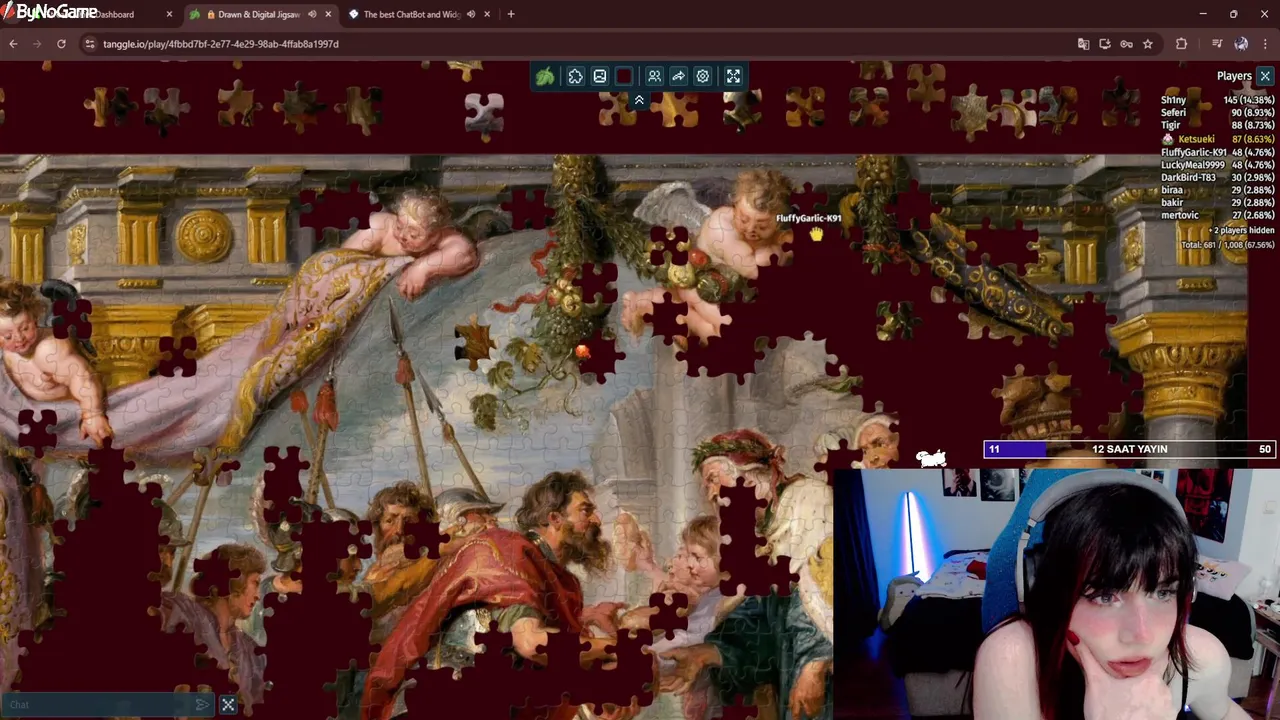Select player DarkBird-T83 in the list

pos(1217,177)
